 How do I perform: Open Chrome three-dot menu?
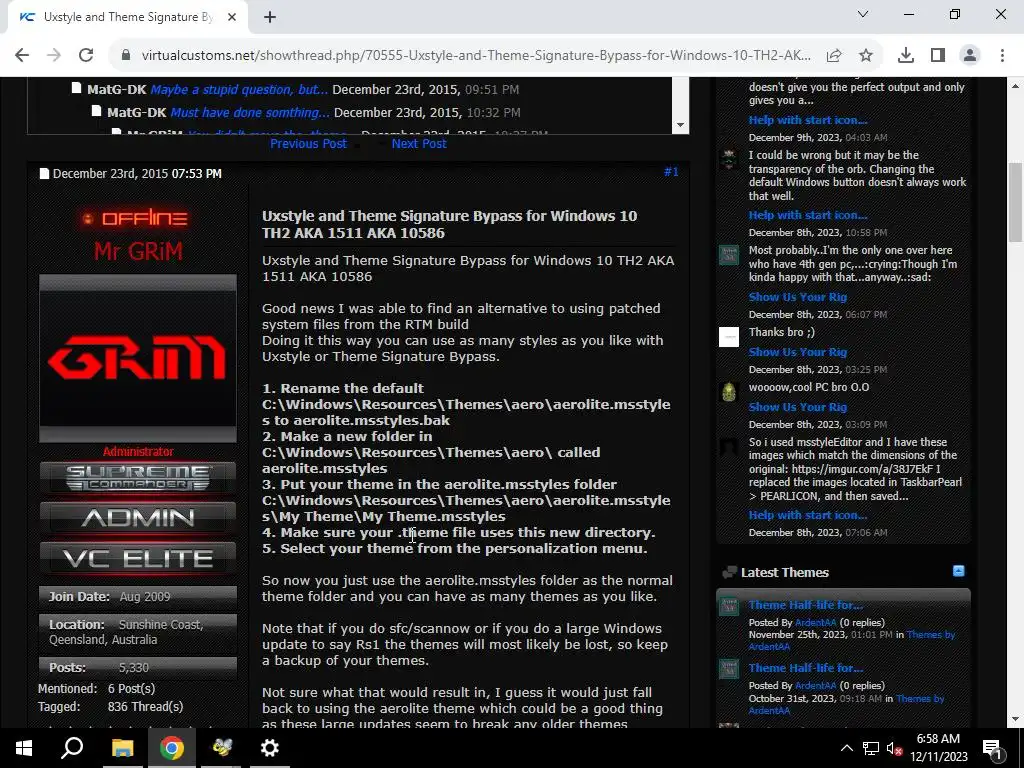click(1002, 56)
